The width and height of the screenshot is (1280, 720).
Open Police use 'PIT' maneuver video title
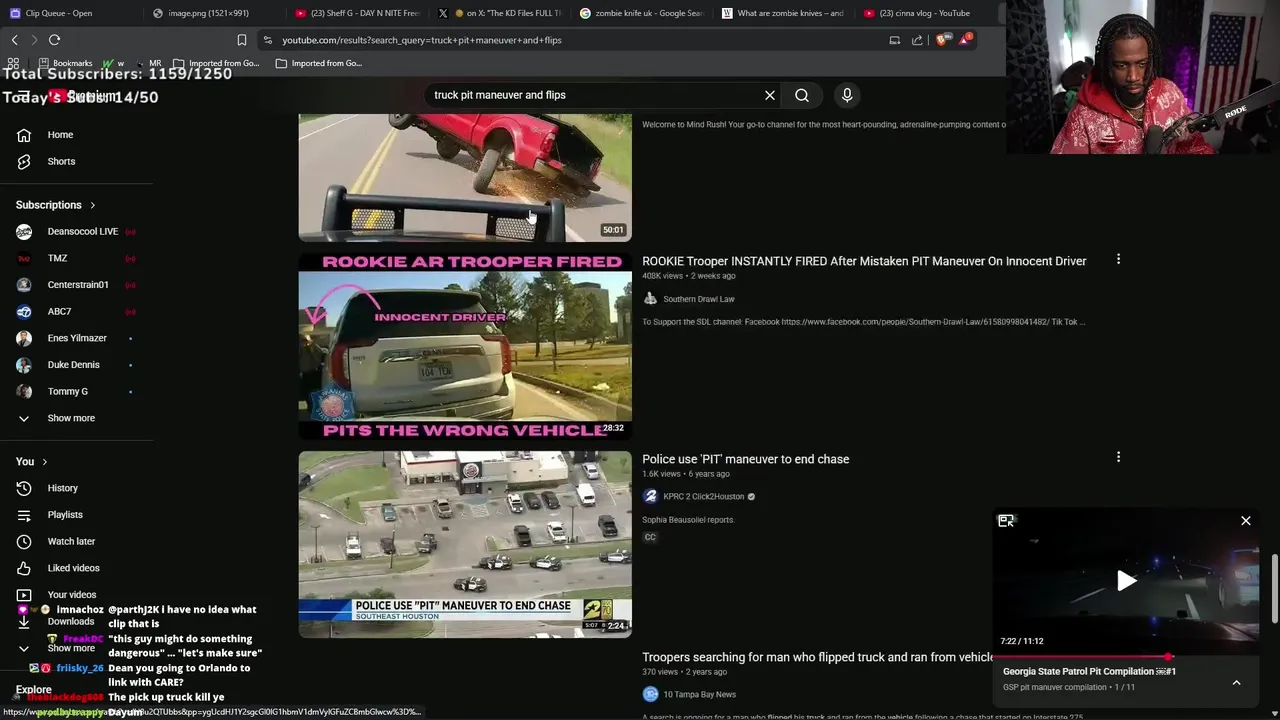[x=745, y=459]
